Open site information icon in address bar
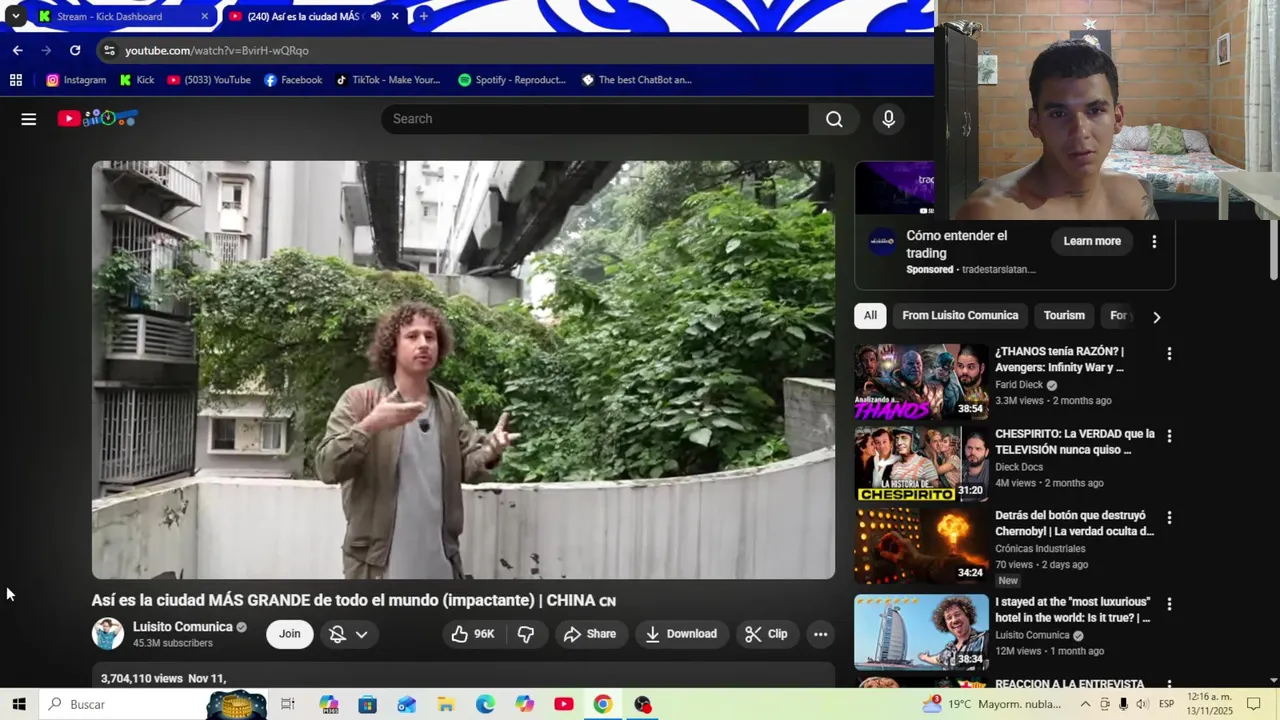1280x720 pixels. 109,50
